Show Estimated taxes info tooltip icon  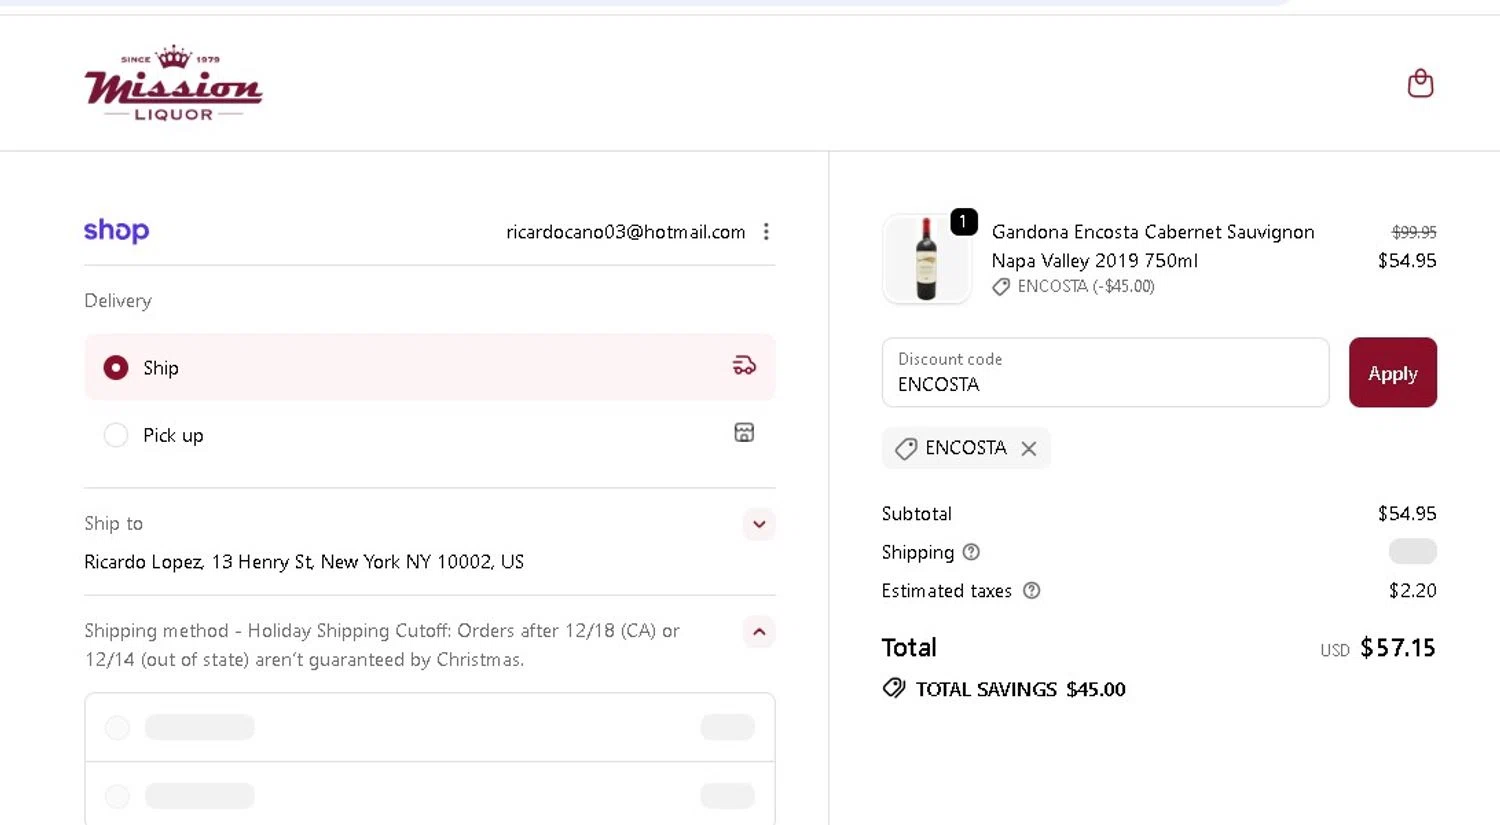point(1032,591)
